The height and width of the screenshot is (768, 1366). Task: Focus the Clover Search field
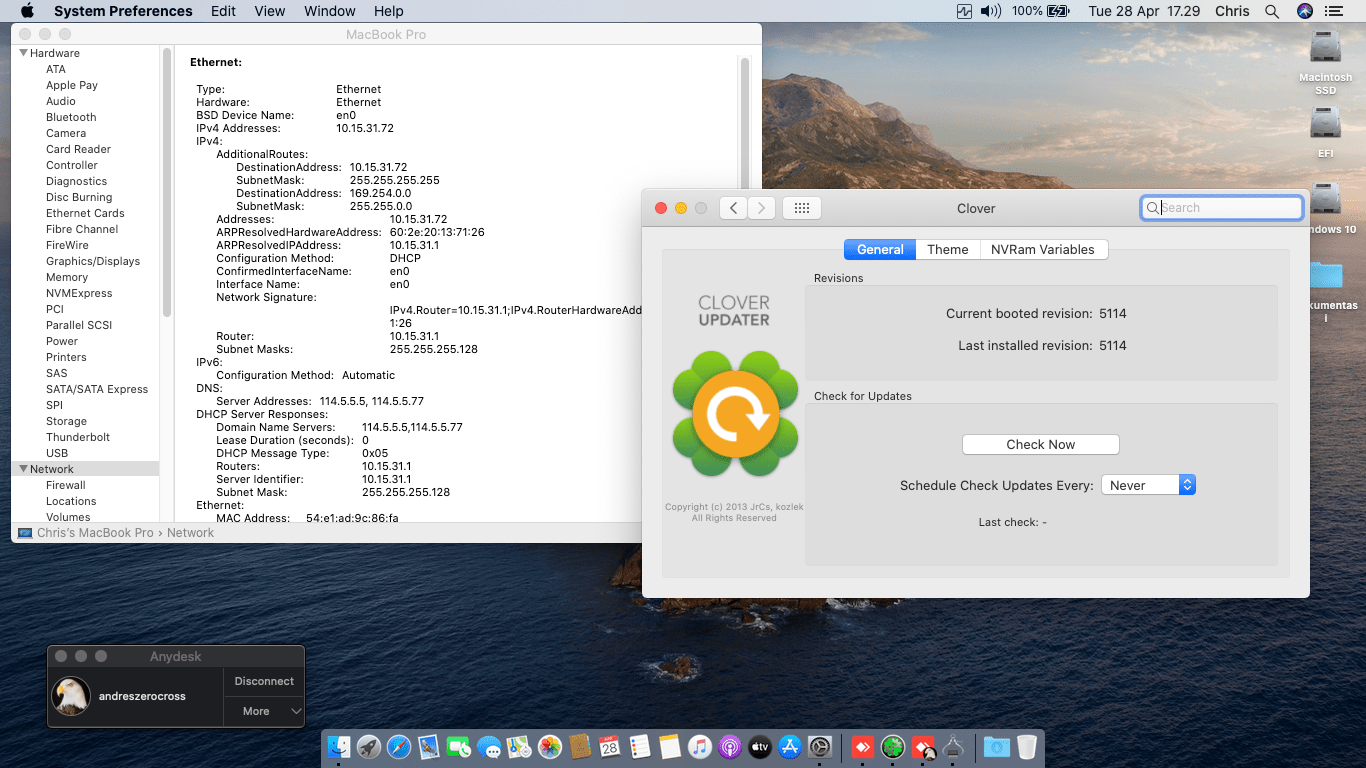[x=1222, y=208]
